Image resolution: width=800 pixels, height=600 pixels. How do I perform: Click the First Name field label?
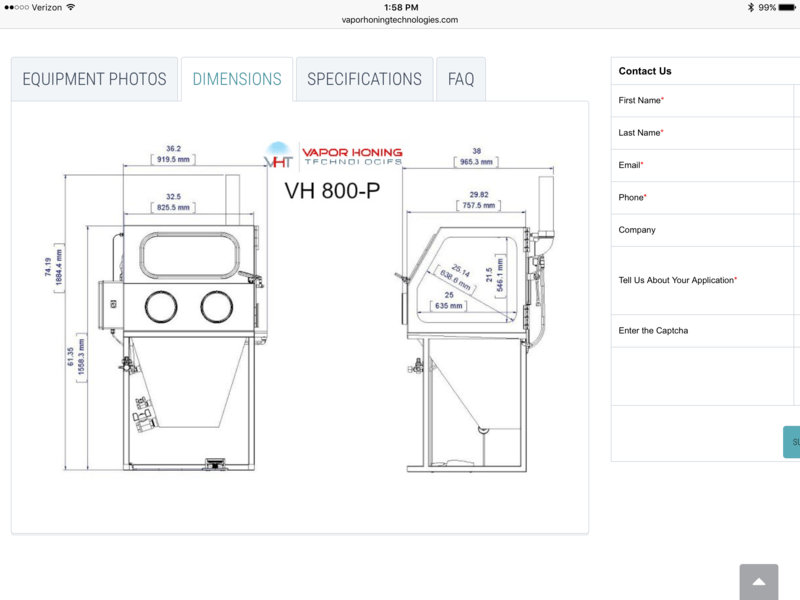(x=641, y=101)
